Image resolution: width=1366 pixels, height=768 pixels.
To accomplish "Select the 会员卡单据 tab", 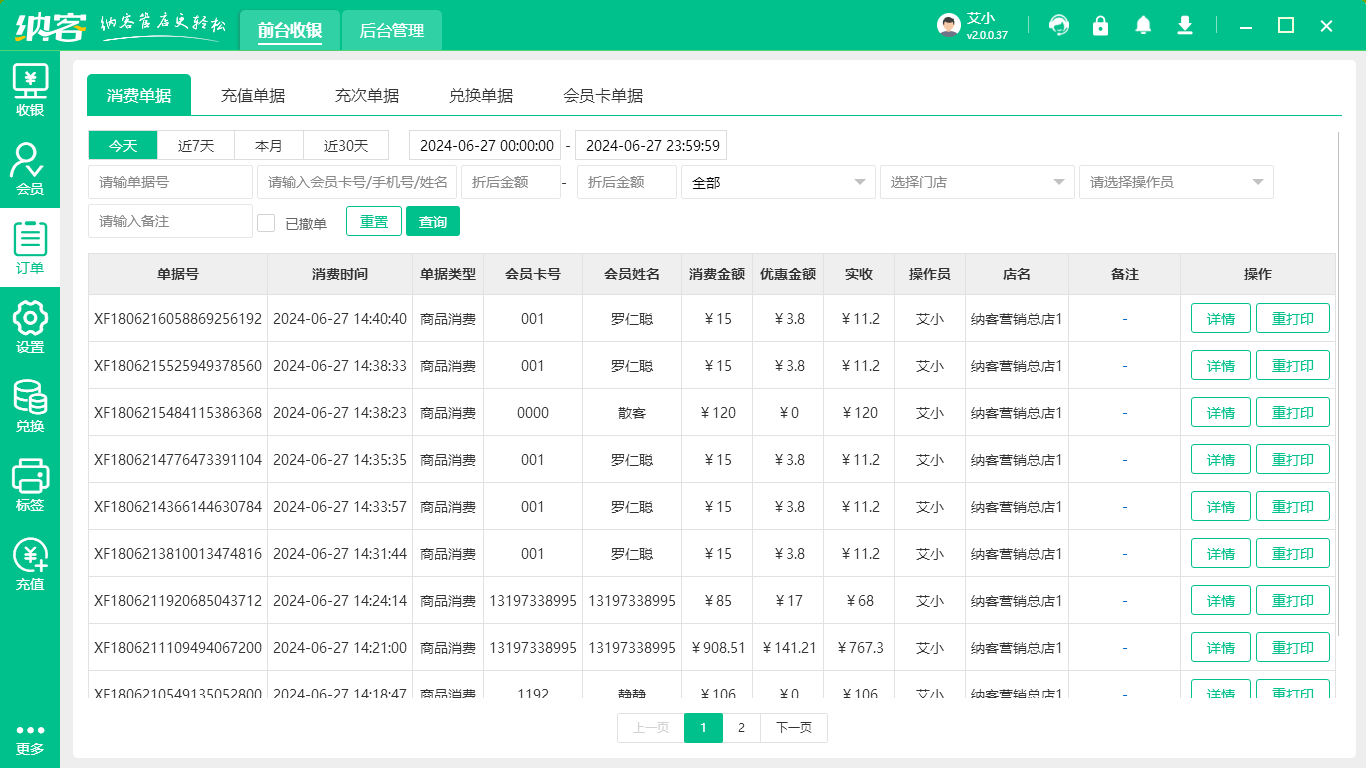I will (603, 96).
